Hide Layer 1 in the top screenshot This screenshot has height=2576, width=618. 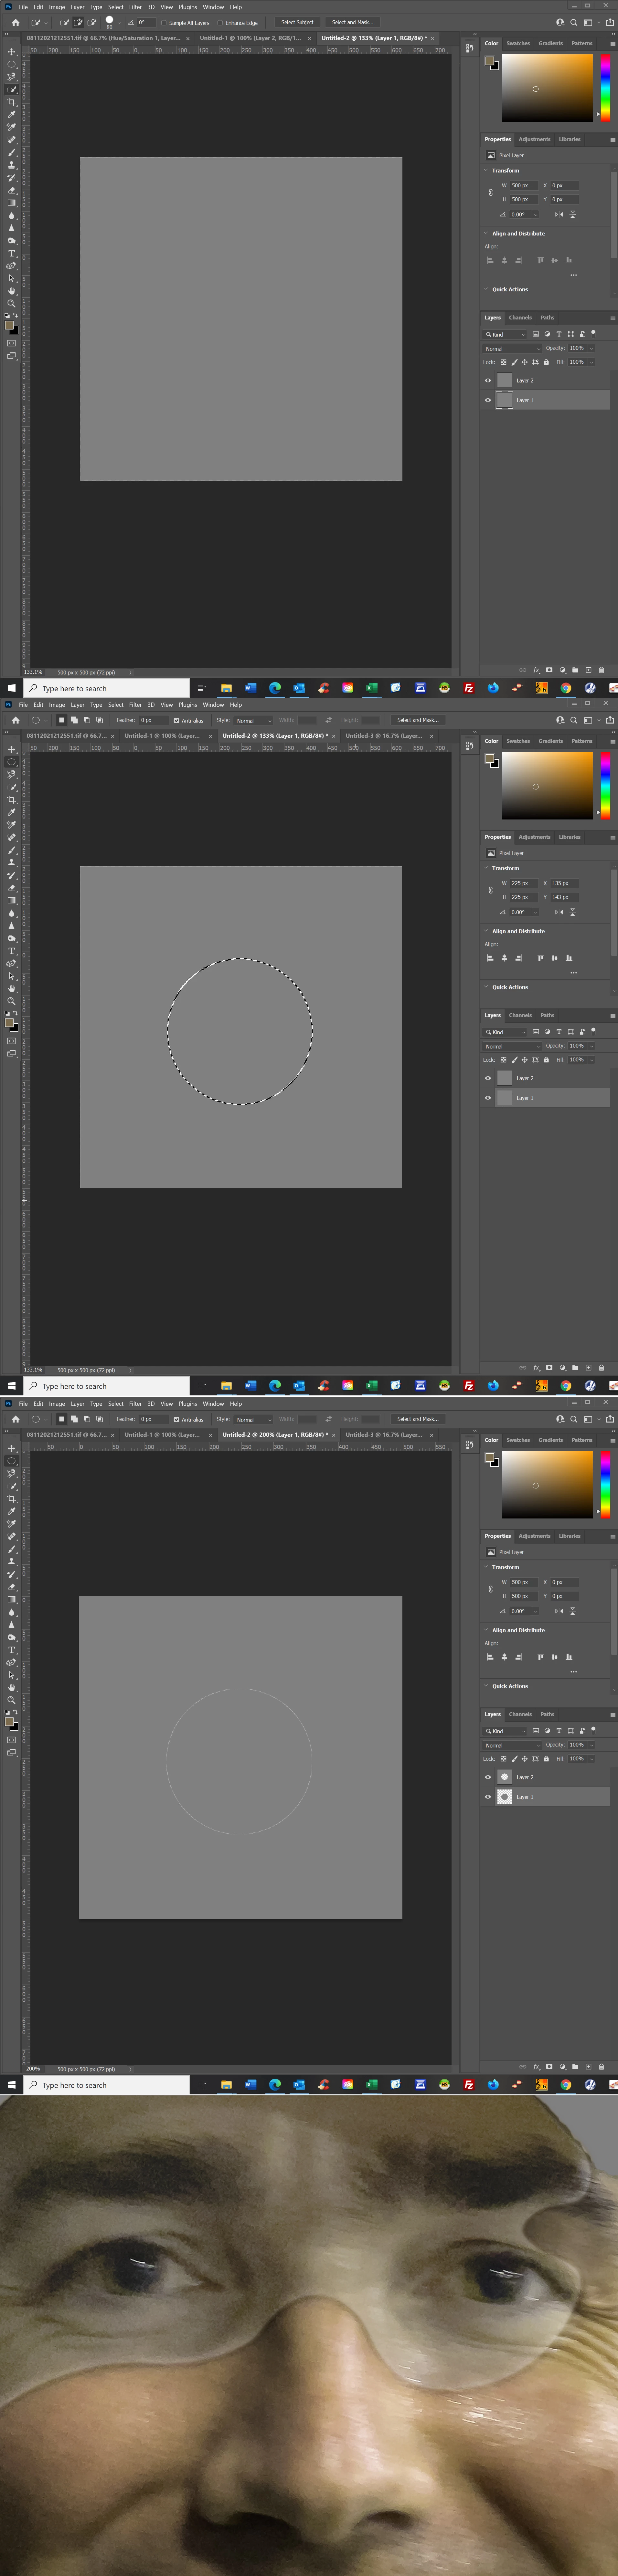click(x=488, y=400)
